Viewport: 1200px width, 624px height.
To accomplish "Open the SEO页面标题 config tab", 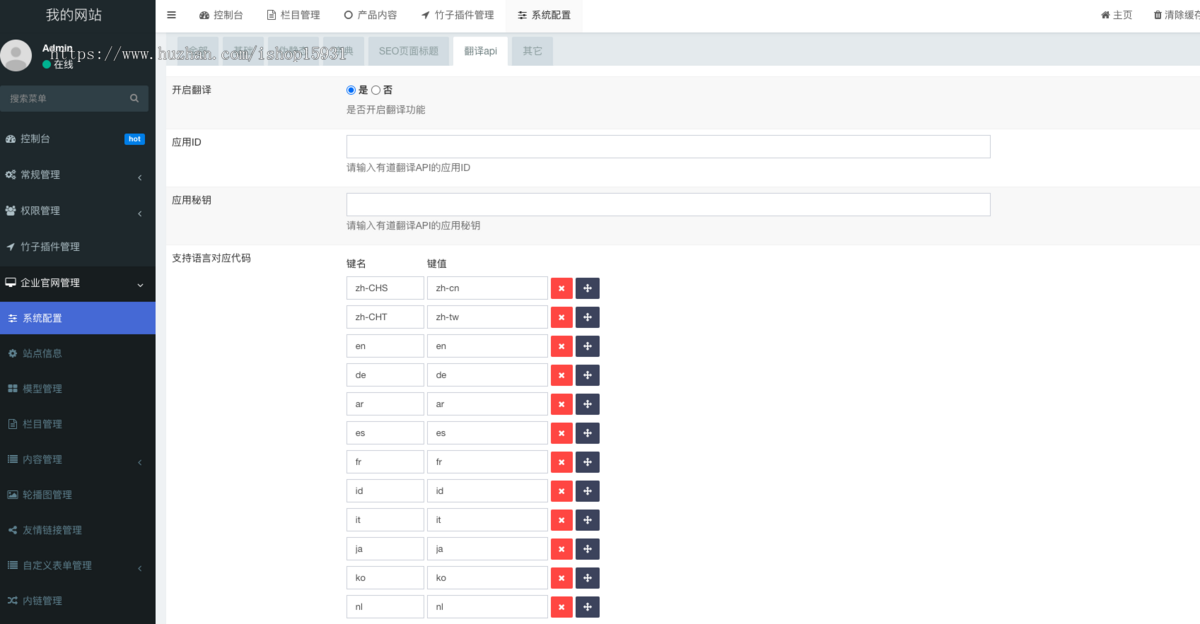I will click(x=408, y=51).
